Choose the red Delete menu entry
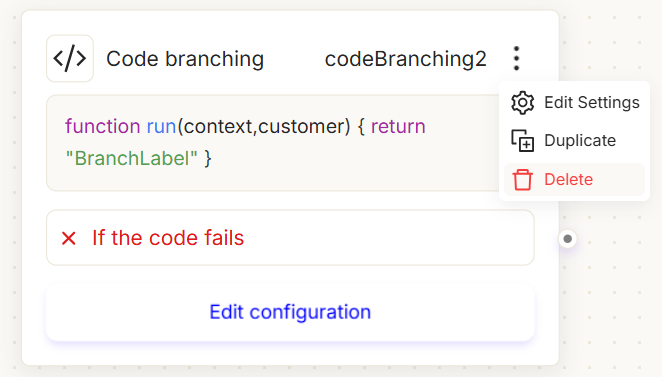The height and width of the screenshot is (377, 662). [575, 179]
